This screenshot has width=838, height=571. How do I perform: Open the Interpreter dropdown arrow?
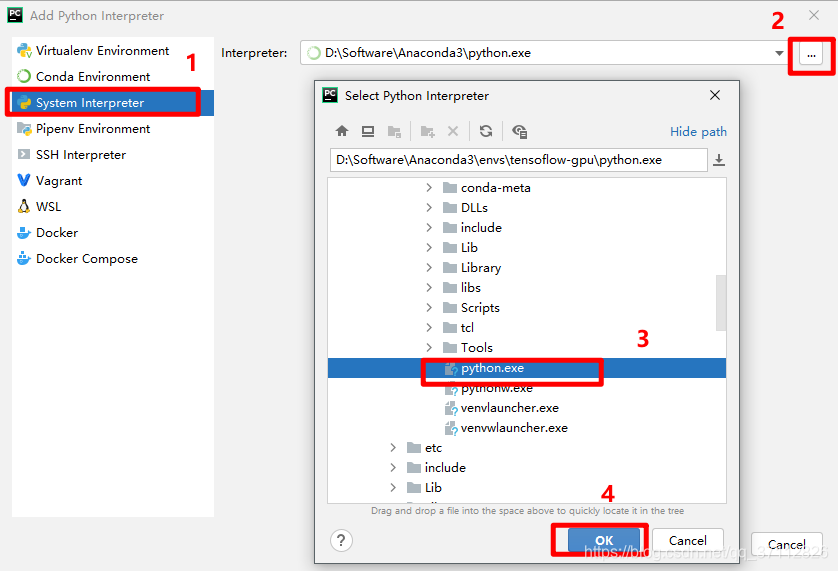click(779, 53)
